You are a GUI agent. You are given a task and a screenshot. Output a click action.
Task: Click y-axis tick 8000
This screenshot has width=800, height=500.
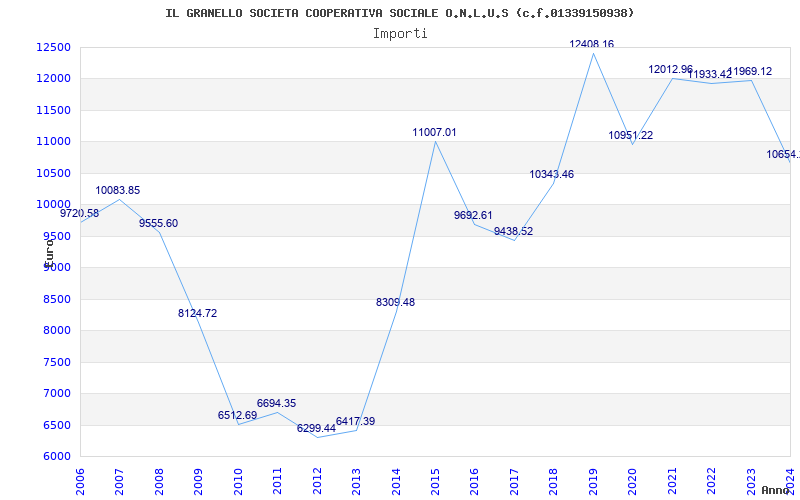56,331
